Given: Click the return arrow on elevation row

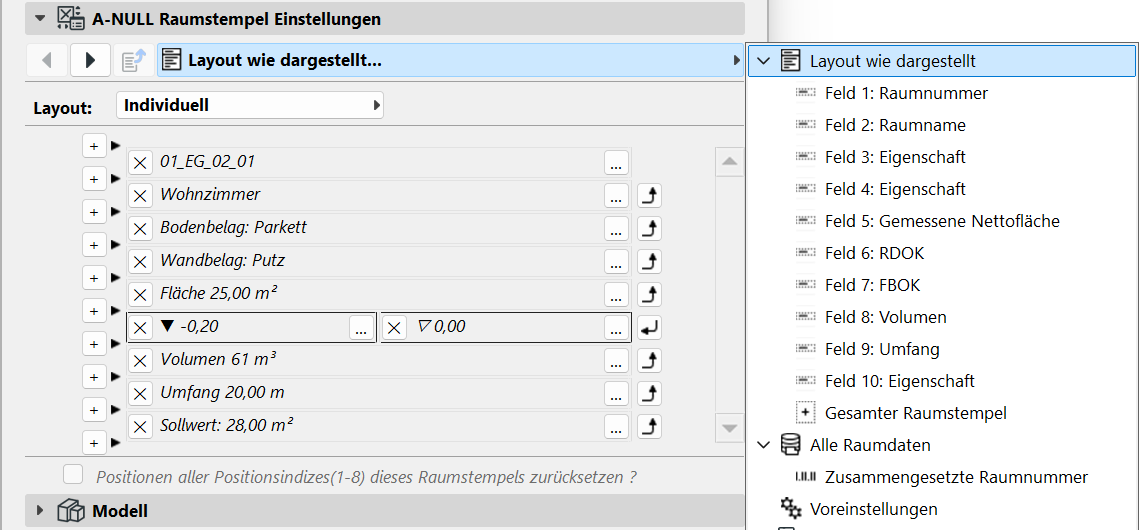Looking at the screenshot, I should (650, 327).
